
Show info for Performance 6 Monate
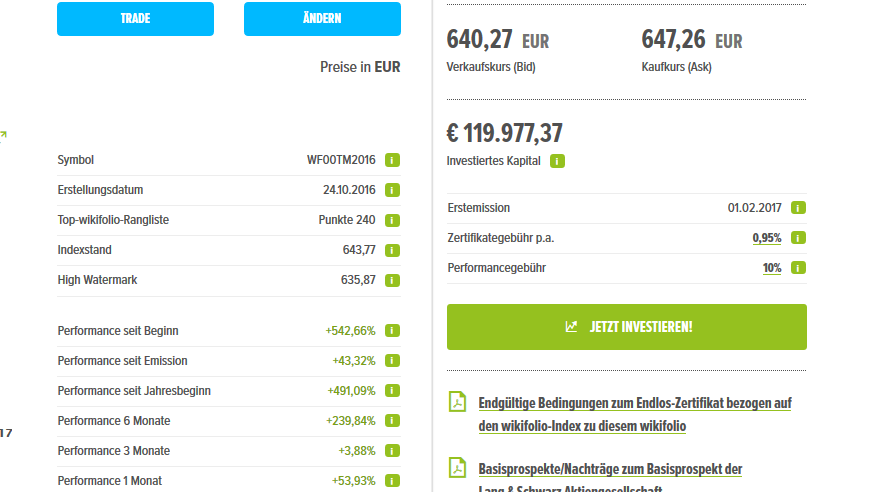(x=393, y=421)
